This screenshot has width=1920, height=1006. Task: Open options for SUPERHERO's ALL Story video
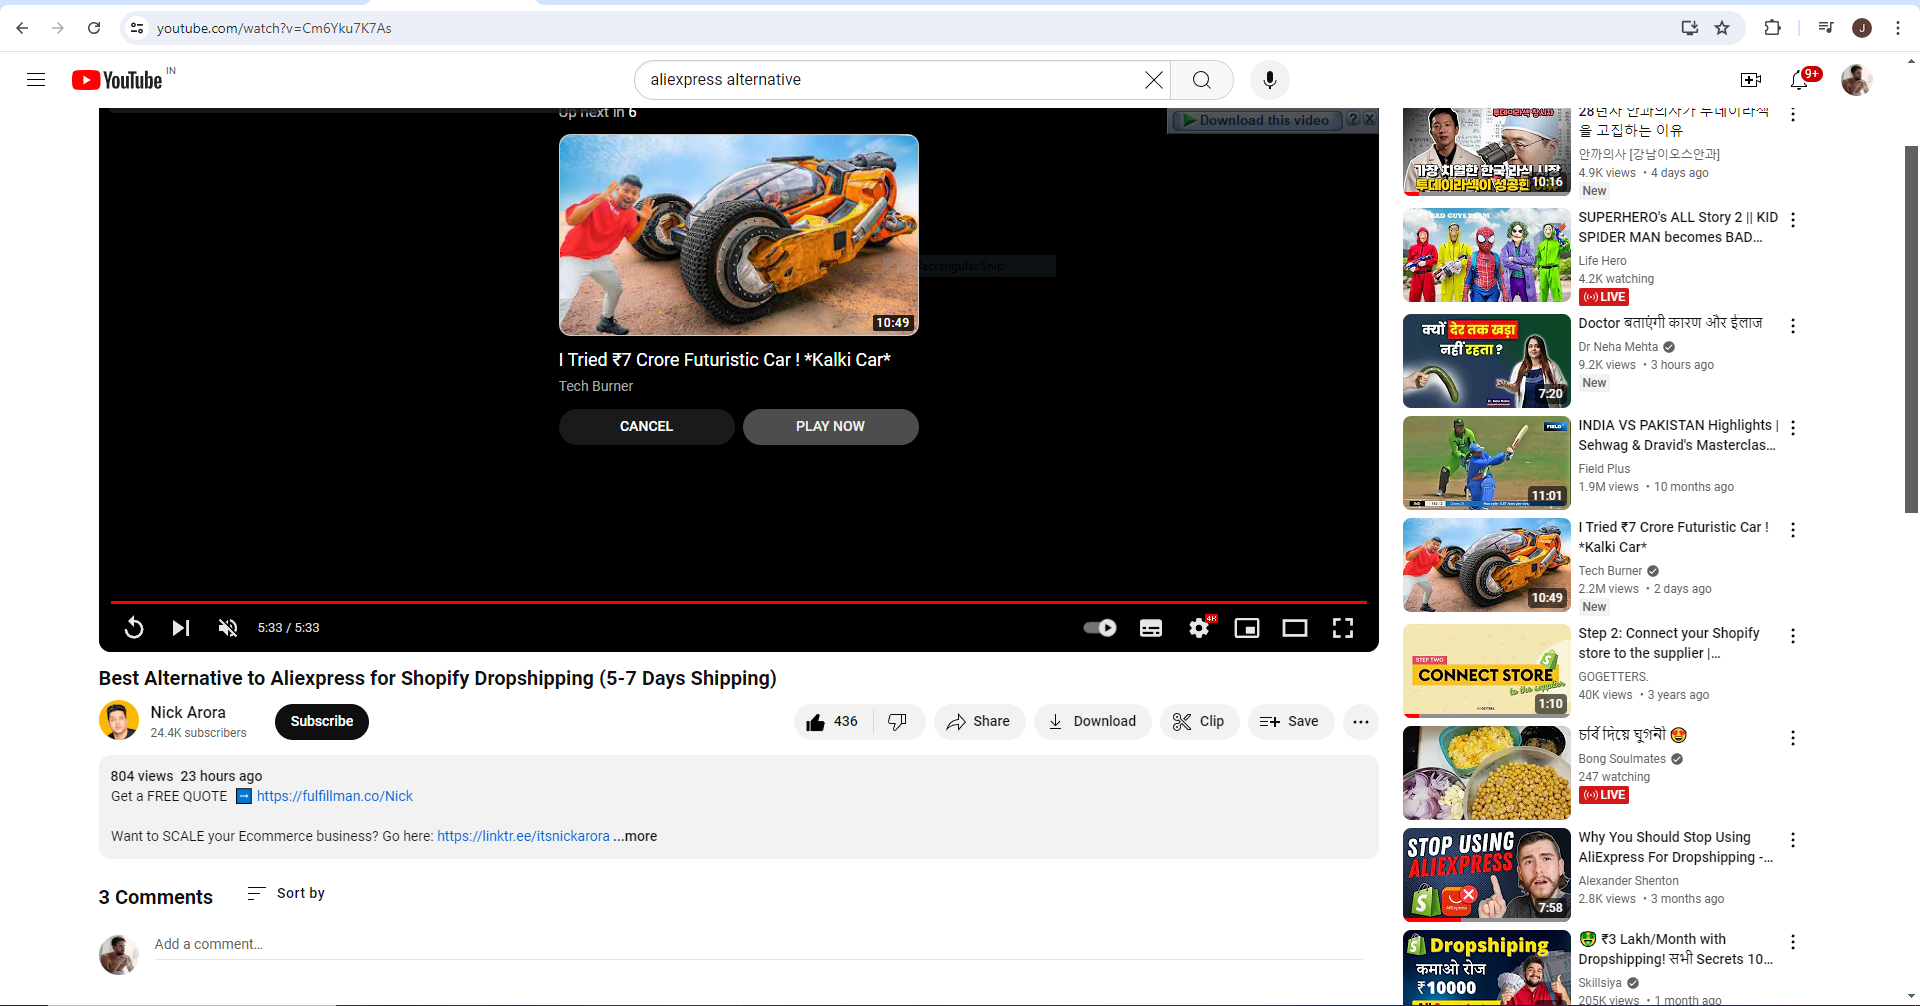coord(1793,220)
